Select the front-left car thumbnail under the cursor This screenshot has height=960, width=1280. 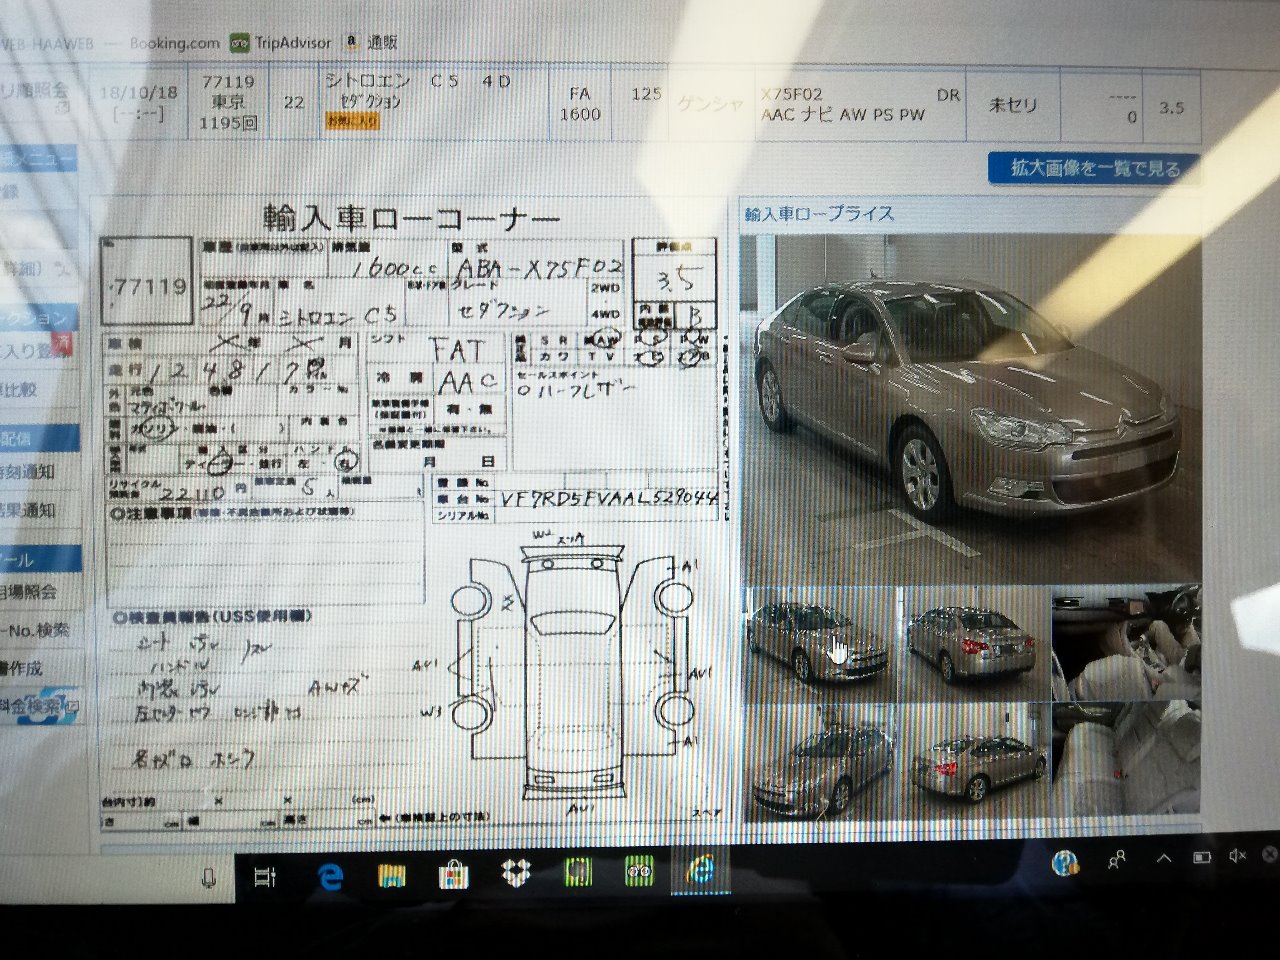click(821, 643)
